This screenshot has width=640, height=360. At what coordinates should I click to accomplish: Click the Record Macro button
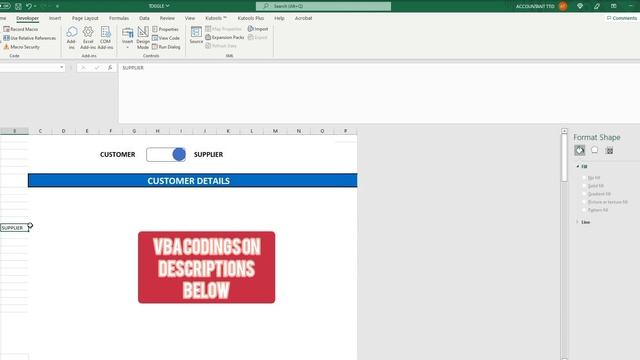(x=21, y=29)
